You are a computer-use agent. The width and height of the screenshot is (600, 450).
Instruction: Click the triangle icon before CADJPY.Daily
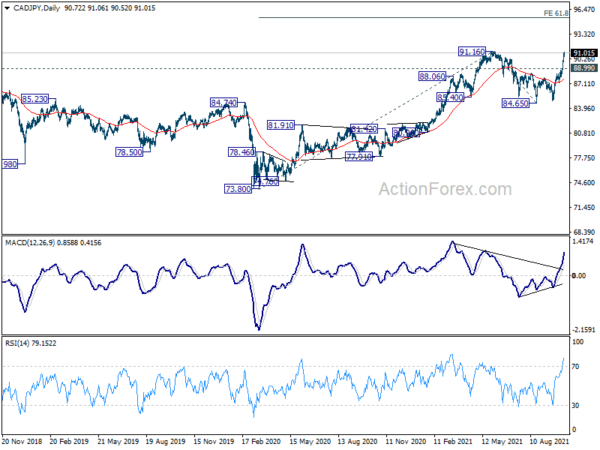(7, 8)
